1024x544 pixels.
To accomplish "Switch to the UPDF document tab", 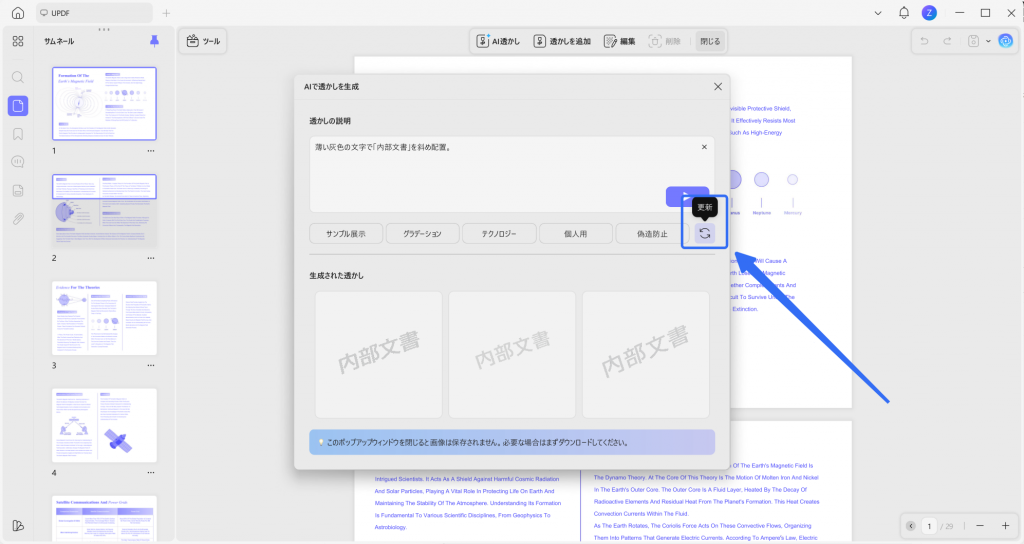I will [x=95, y=13].
